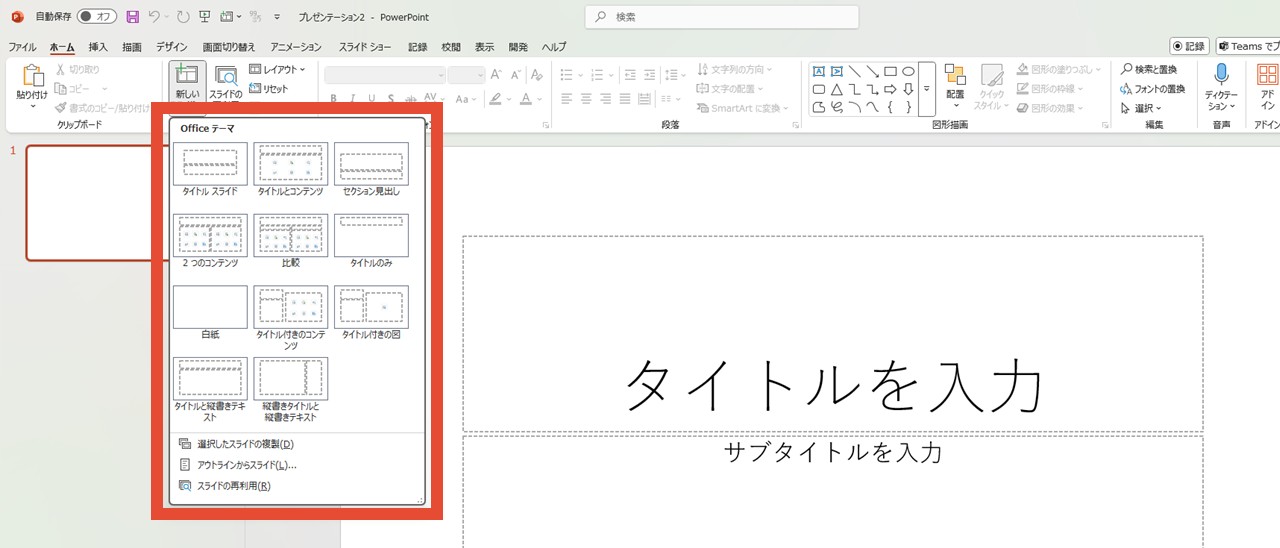Viewport: 1280px width, 548px height.
Task: Open the 段落 dialog launcher
Action: coord(795,125)
